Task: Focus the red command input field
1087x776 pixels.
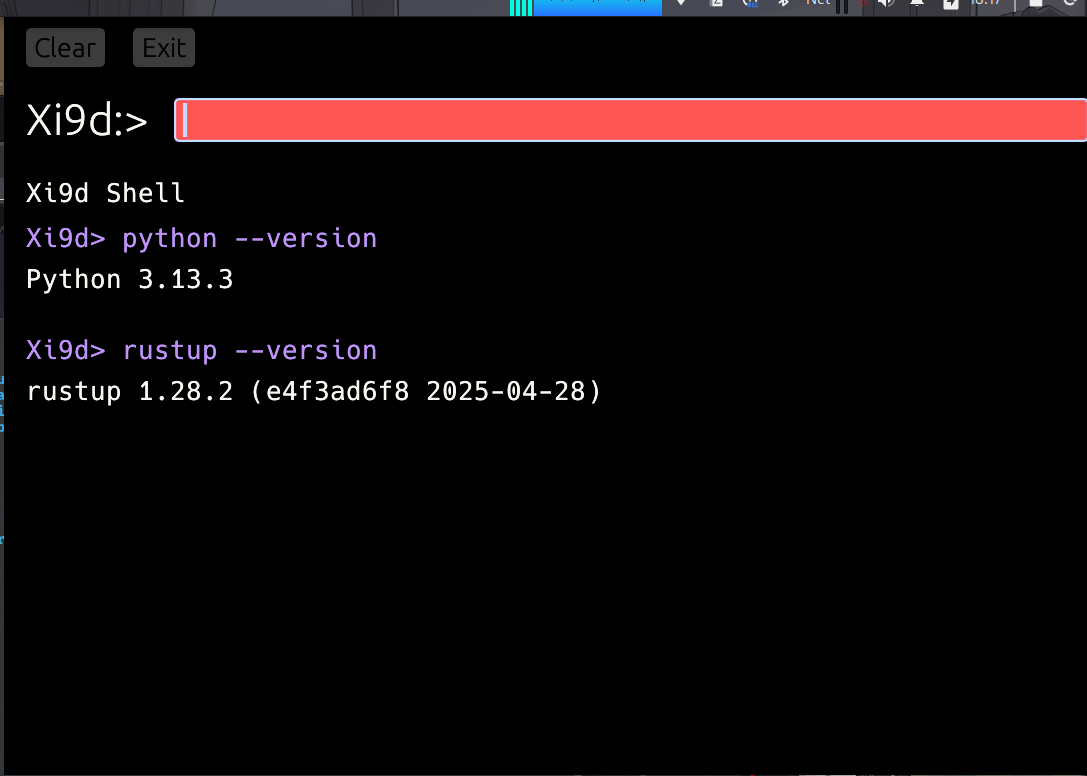Action: coord(630,120)
